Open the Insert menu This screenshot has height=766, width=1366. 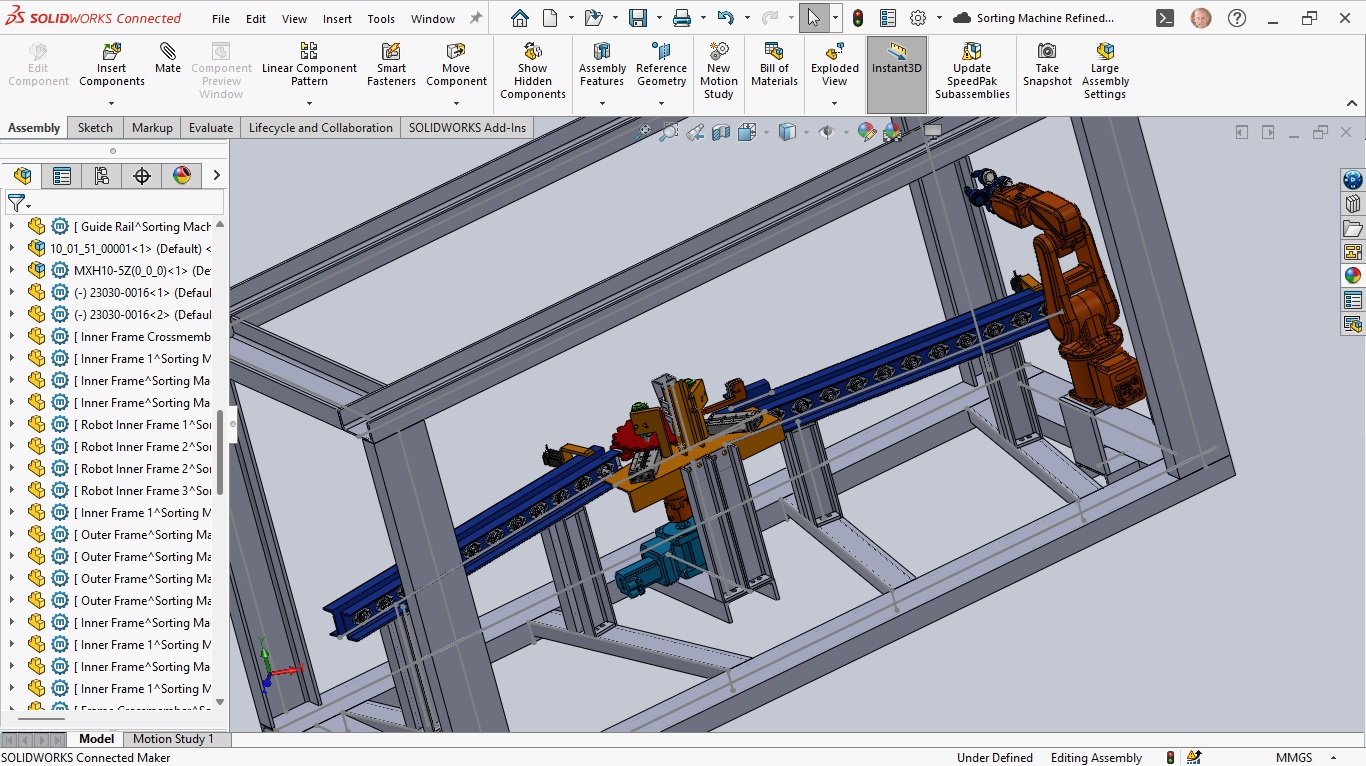click(337, 19)
